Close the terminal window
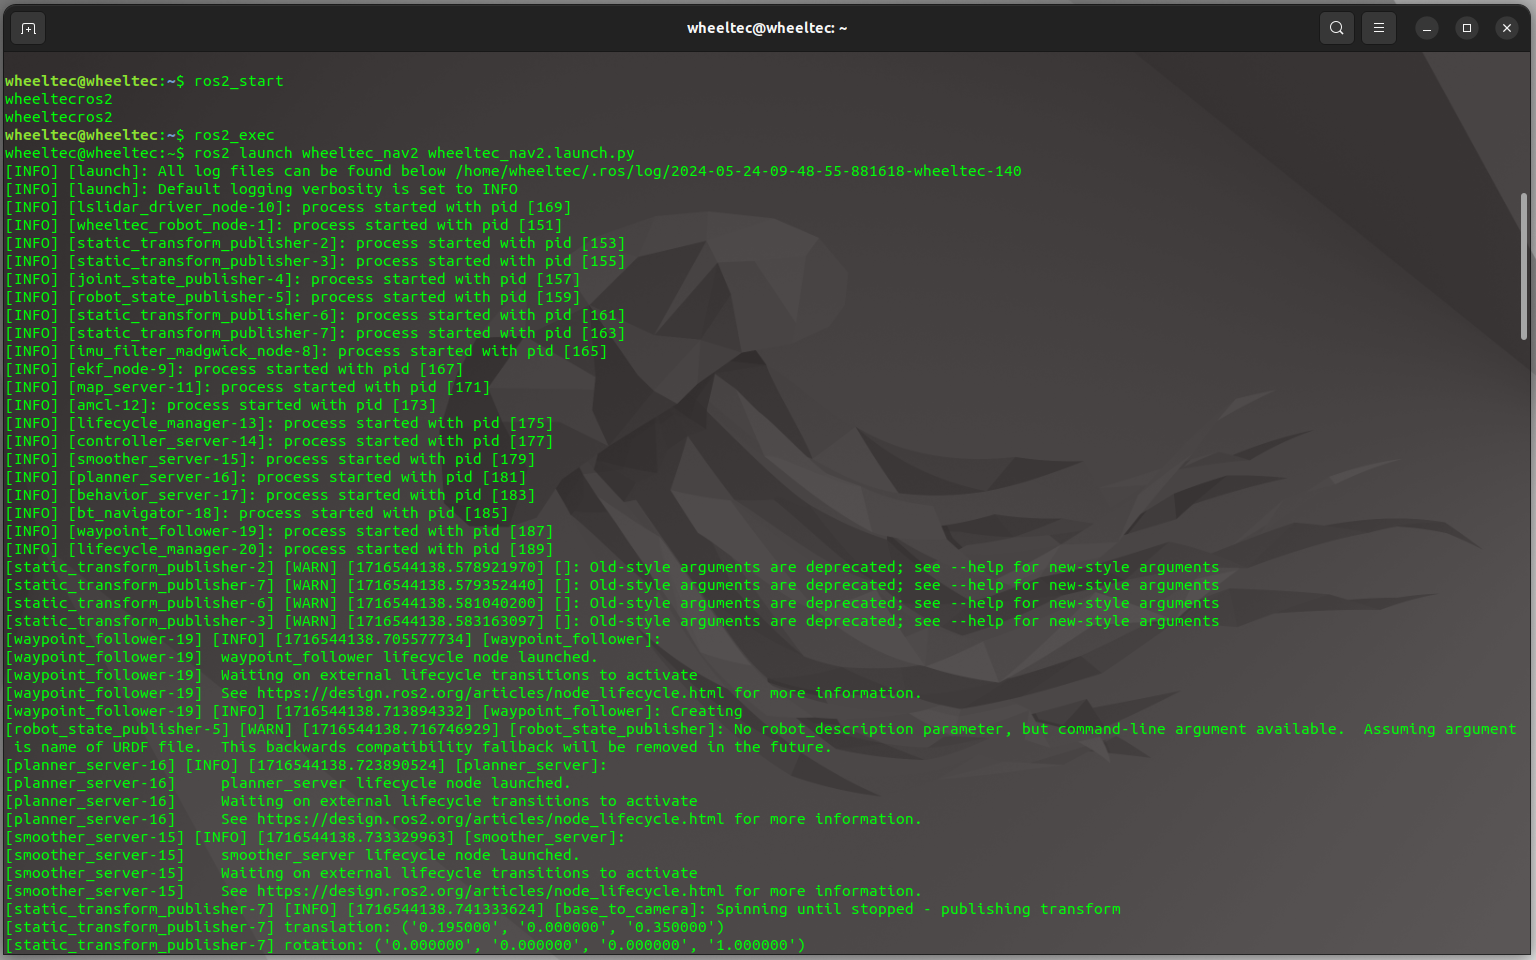This screenshot has width=1536, height=960. pos(1507,28)
